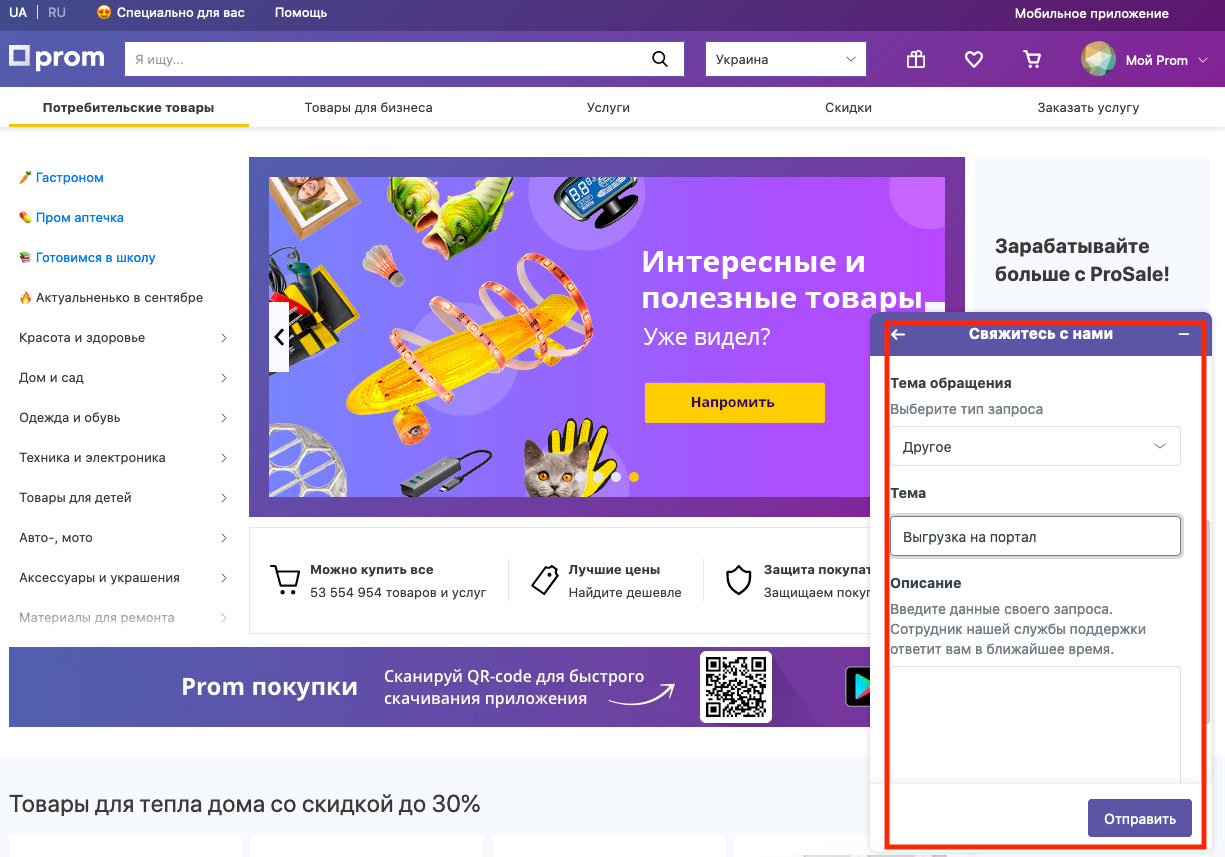Click the Мой Prom avatar
This screenshot has height=857, width=1225.
(x=1098, y=60)
